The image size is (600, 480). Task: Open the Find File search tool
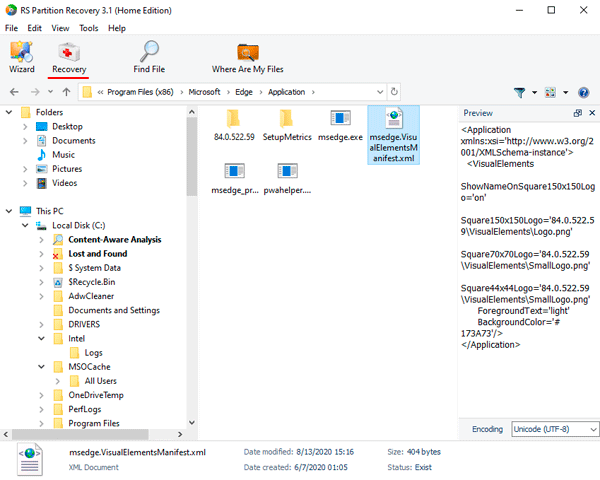[x=149, y=57]
